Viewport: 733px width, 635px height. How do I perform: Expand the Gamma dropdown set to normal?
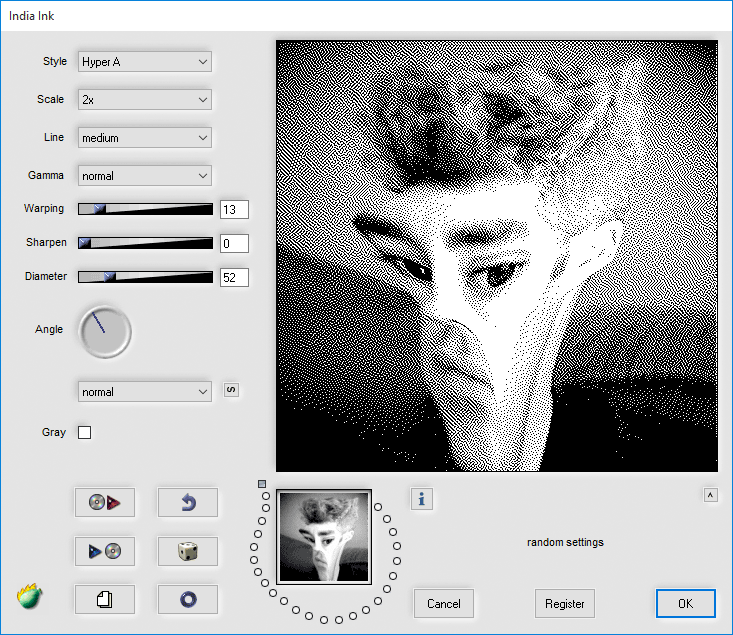click(x=145, y=176)
